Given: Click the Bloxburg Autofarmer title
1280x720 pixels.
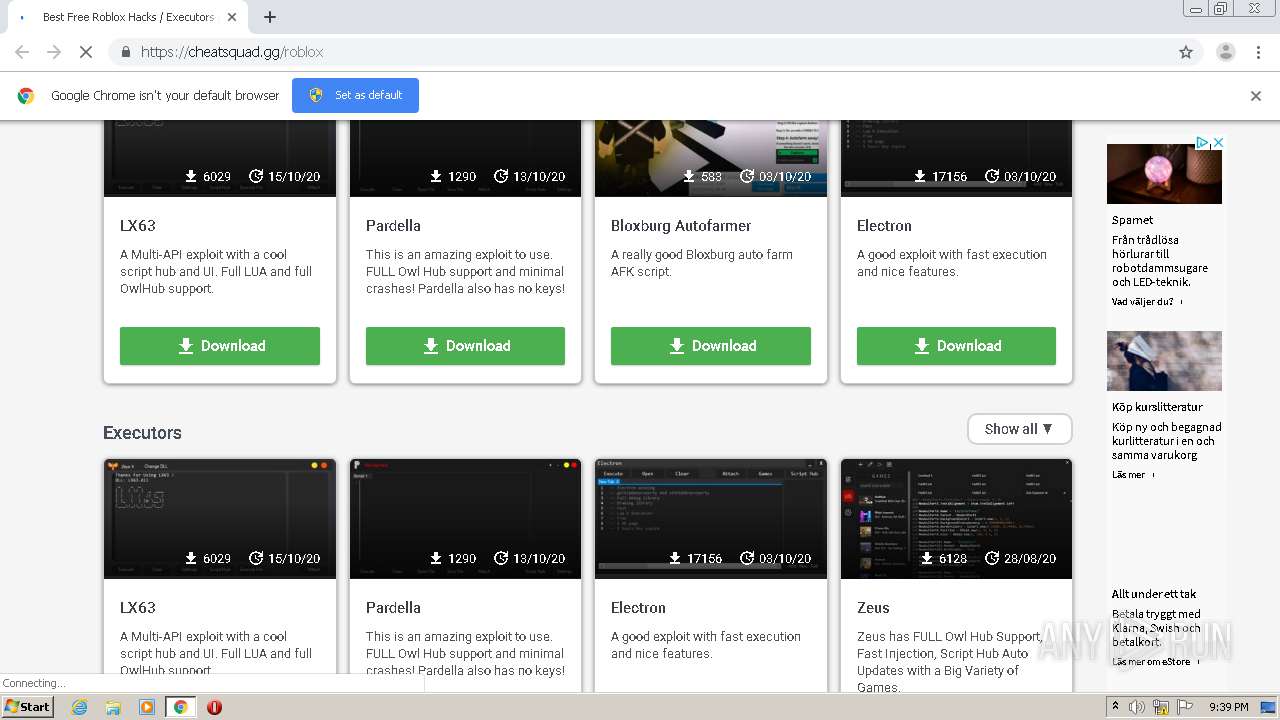Looking at the screenshot, I should (681, 226).
